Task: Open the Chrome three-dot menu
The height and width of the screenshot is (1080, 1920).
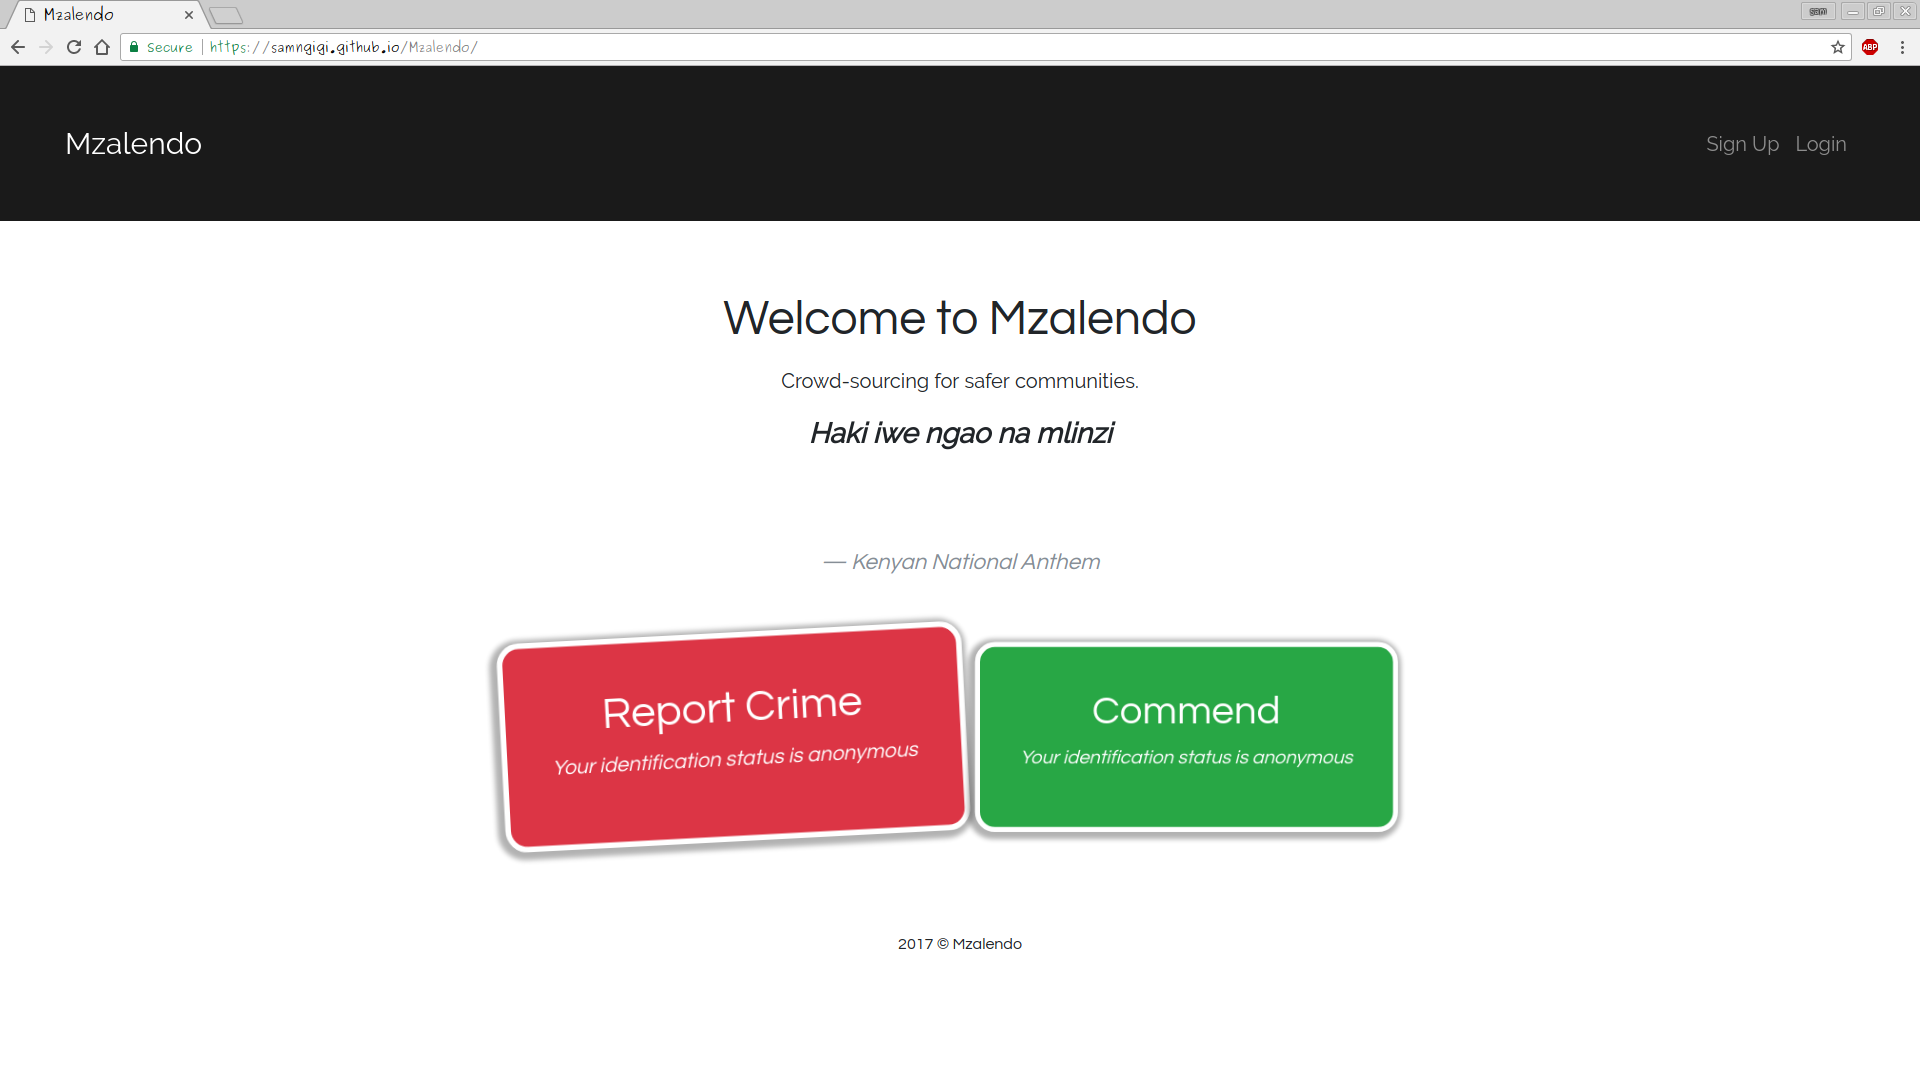Action: click(x=1902, y=47)
